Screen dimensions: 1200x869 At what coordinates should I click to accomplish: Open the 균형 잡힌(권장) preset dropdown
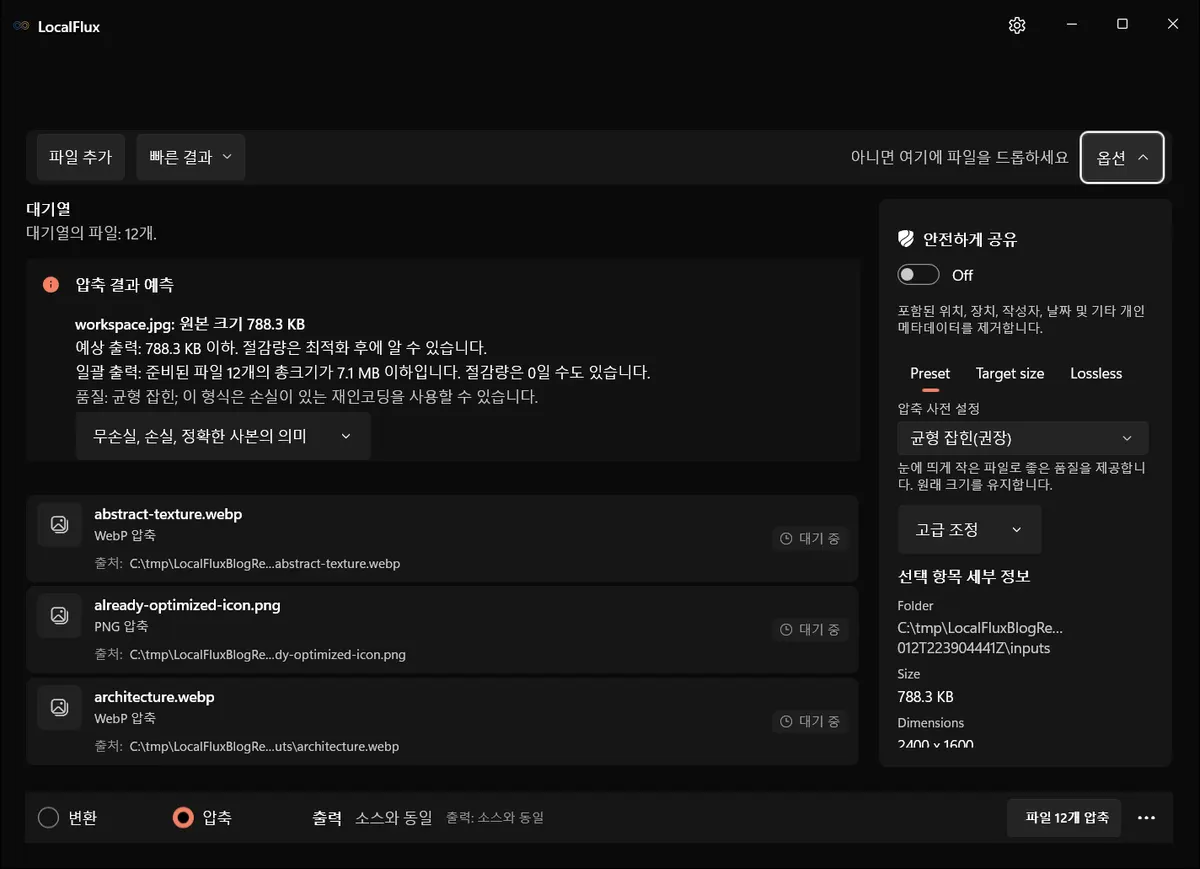click(x=1023, y=438)
